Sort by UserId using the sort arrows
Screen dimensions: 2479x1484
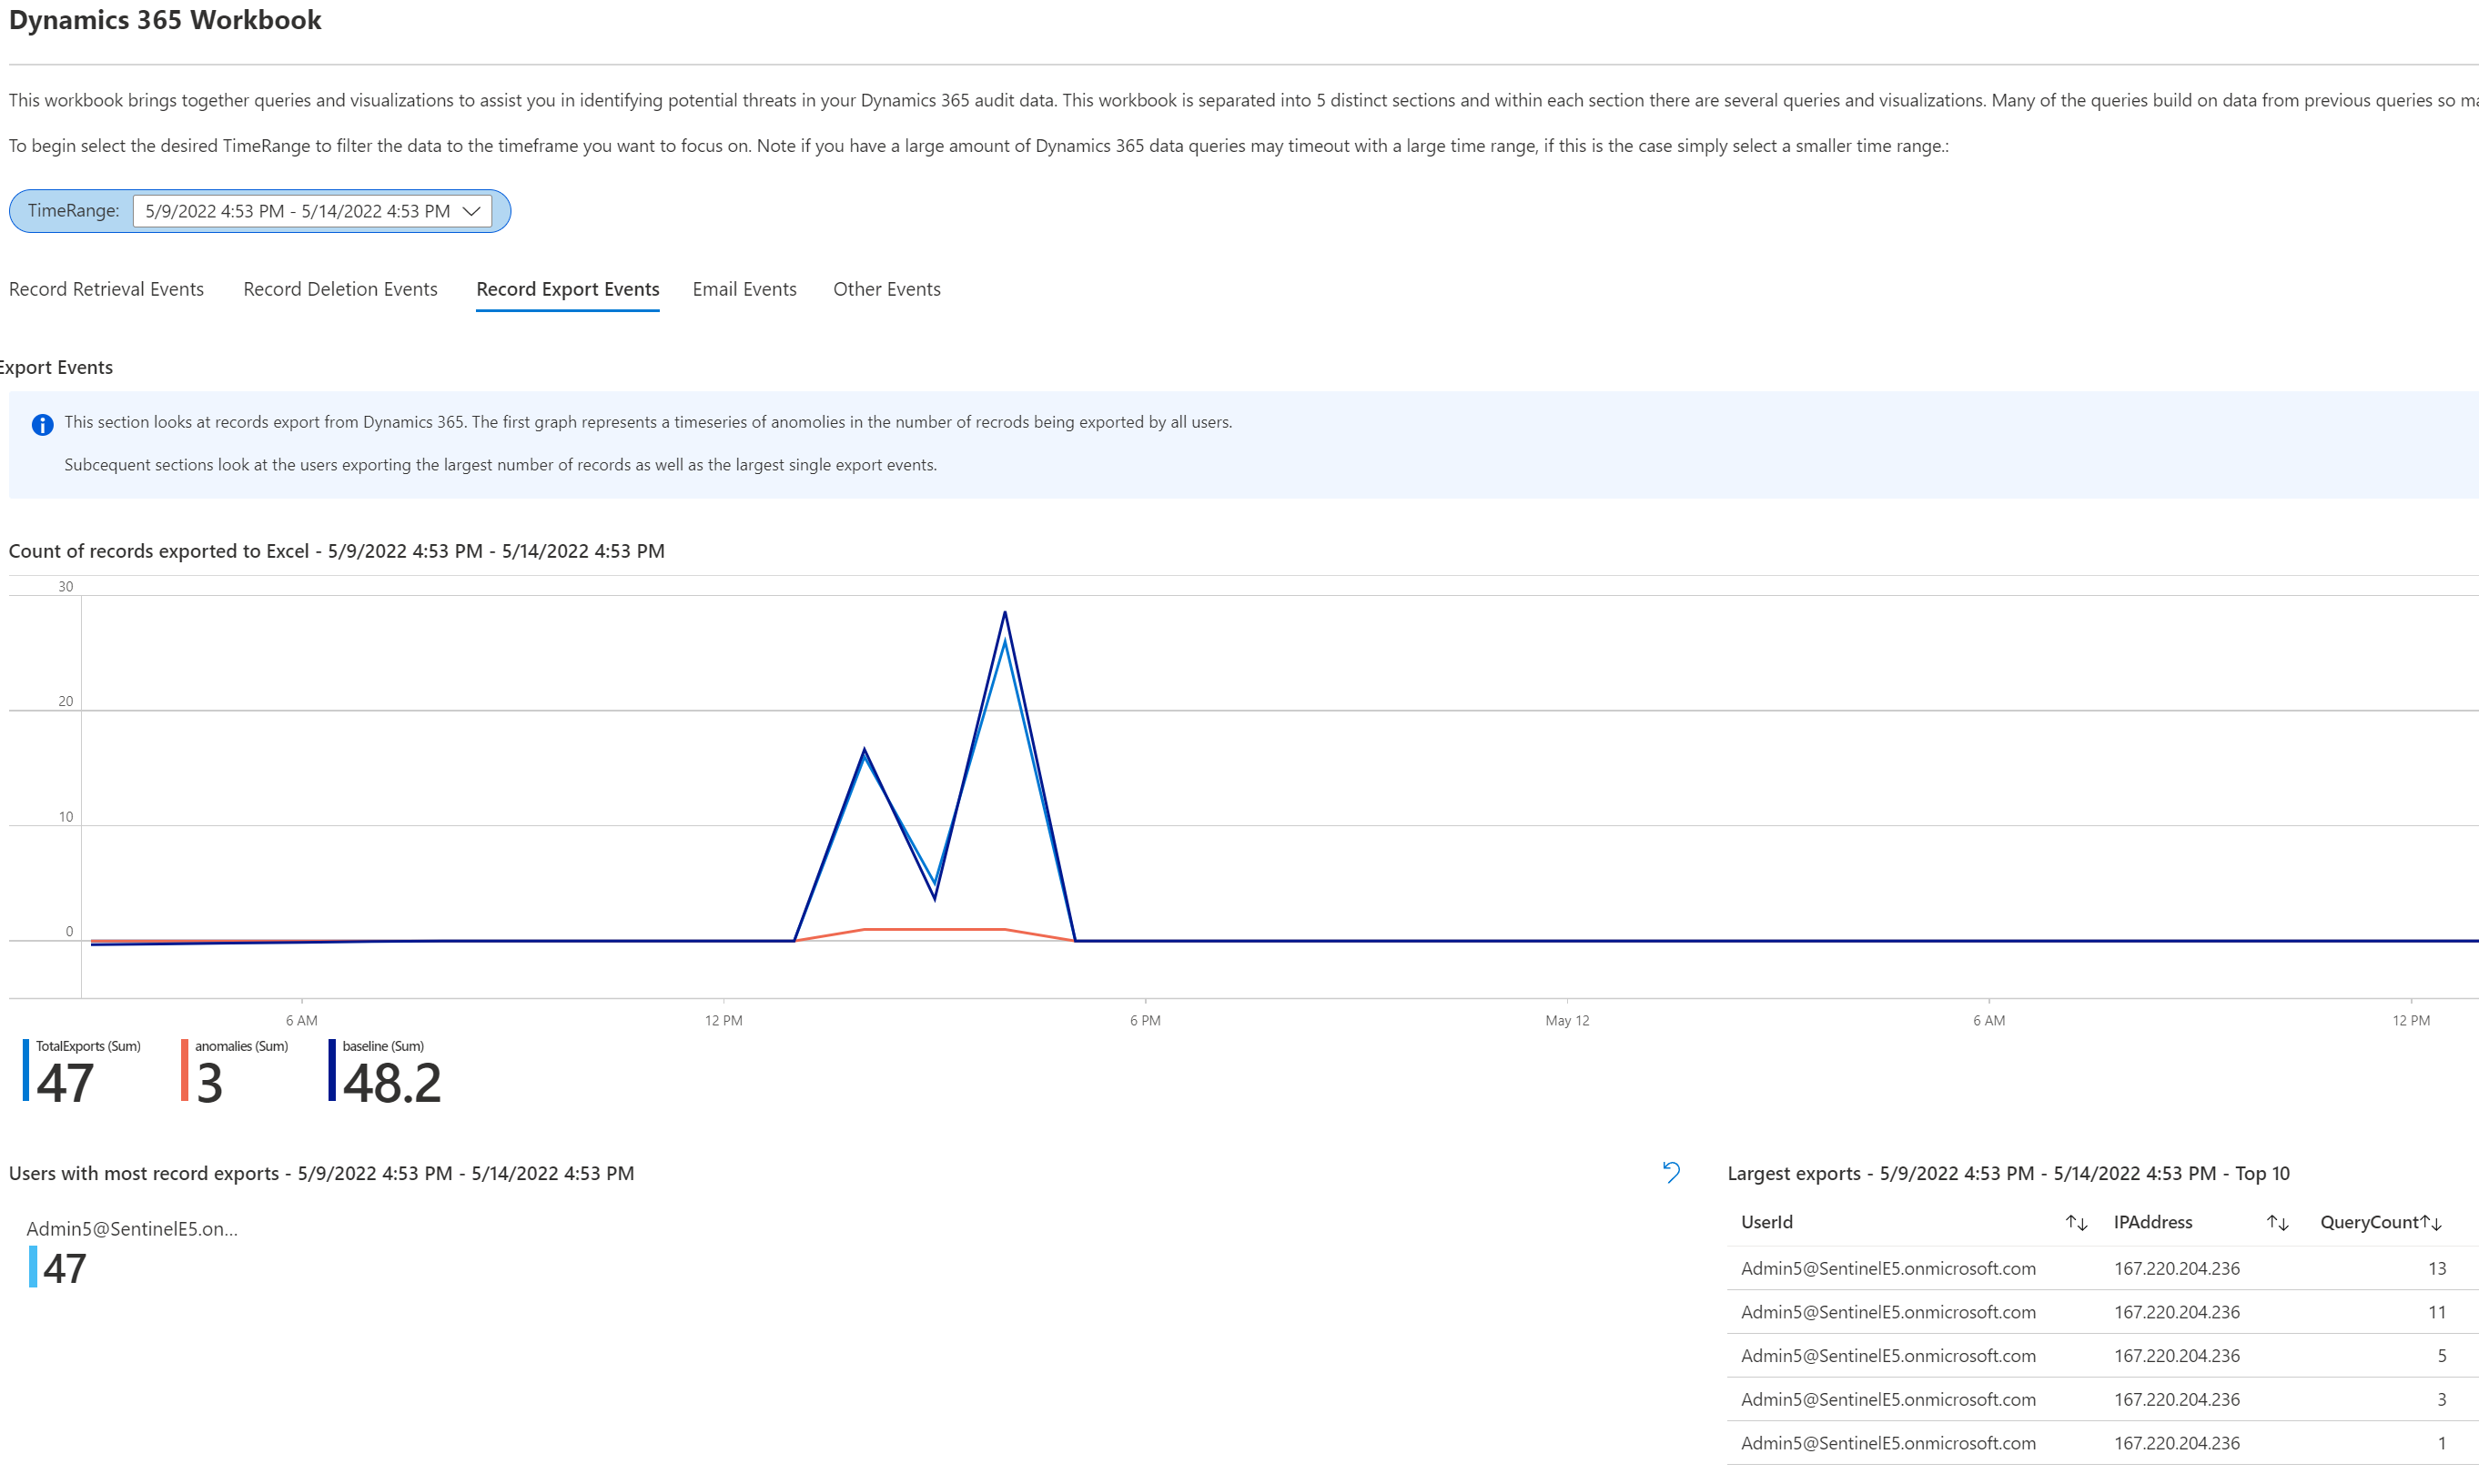pyautogui.click(x=2076, y=1222)
